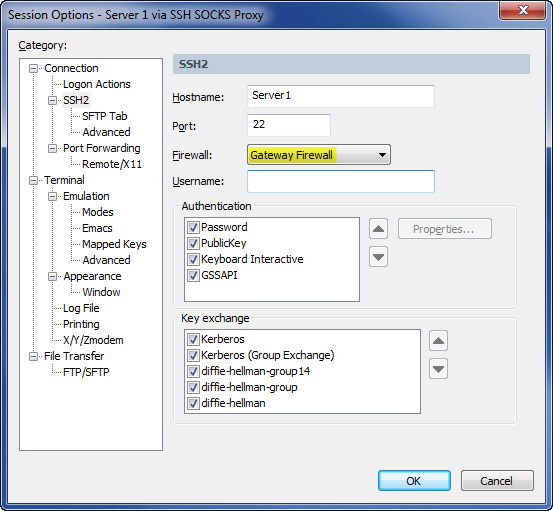The width and height of the screenshot is (553, 511).
Task: Select the Connection category
Action: point(71,68)
